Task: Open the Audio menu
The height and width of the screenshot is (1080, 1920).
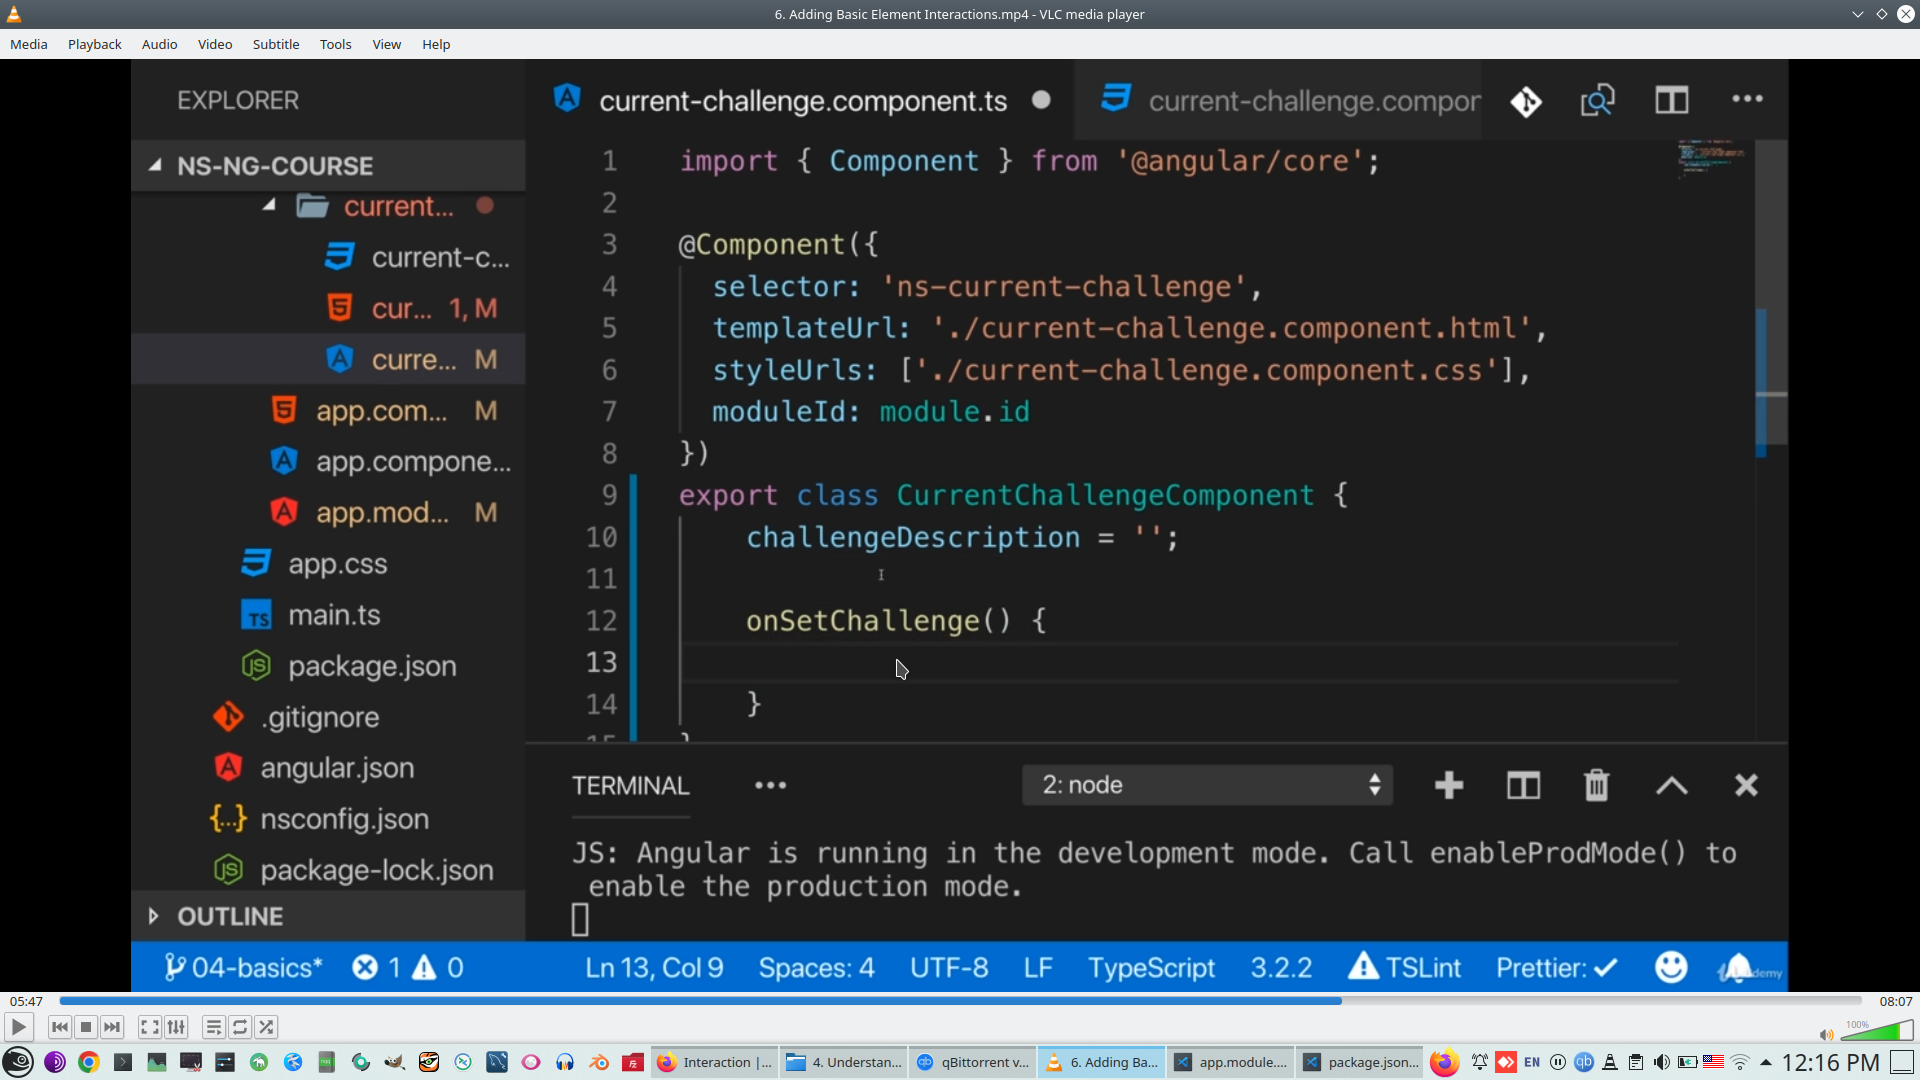Action: click(x=159, y=44)
